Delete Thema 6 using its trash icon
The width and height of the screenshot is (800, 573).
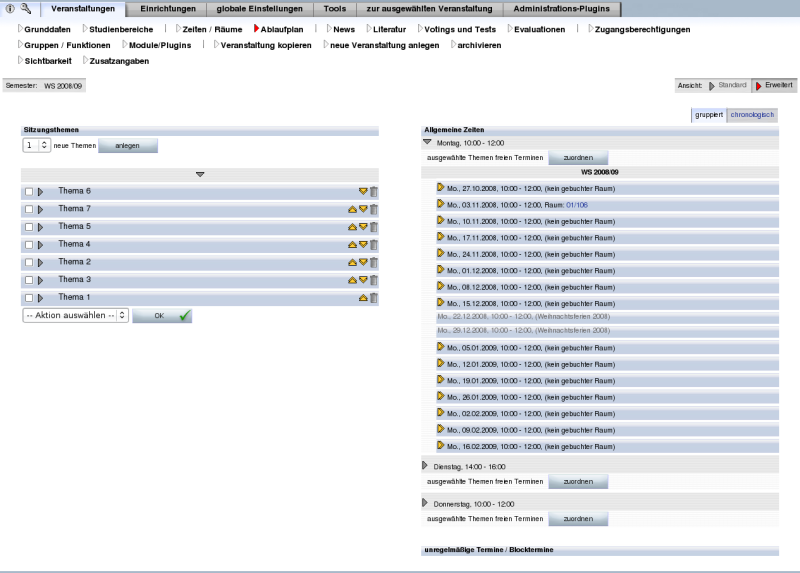pyautogui.click(x=374, y=192)
